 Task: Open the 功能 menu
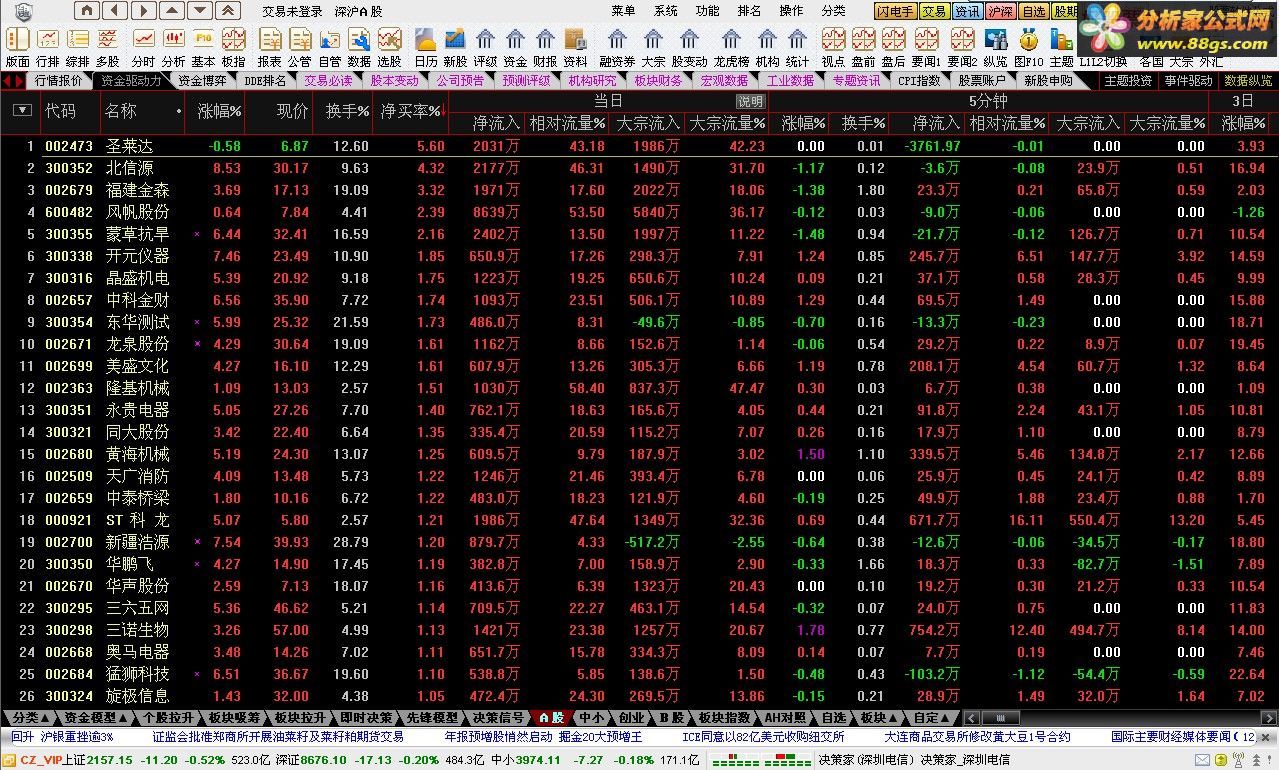pyautogui.click(x=707, y=11)
